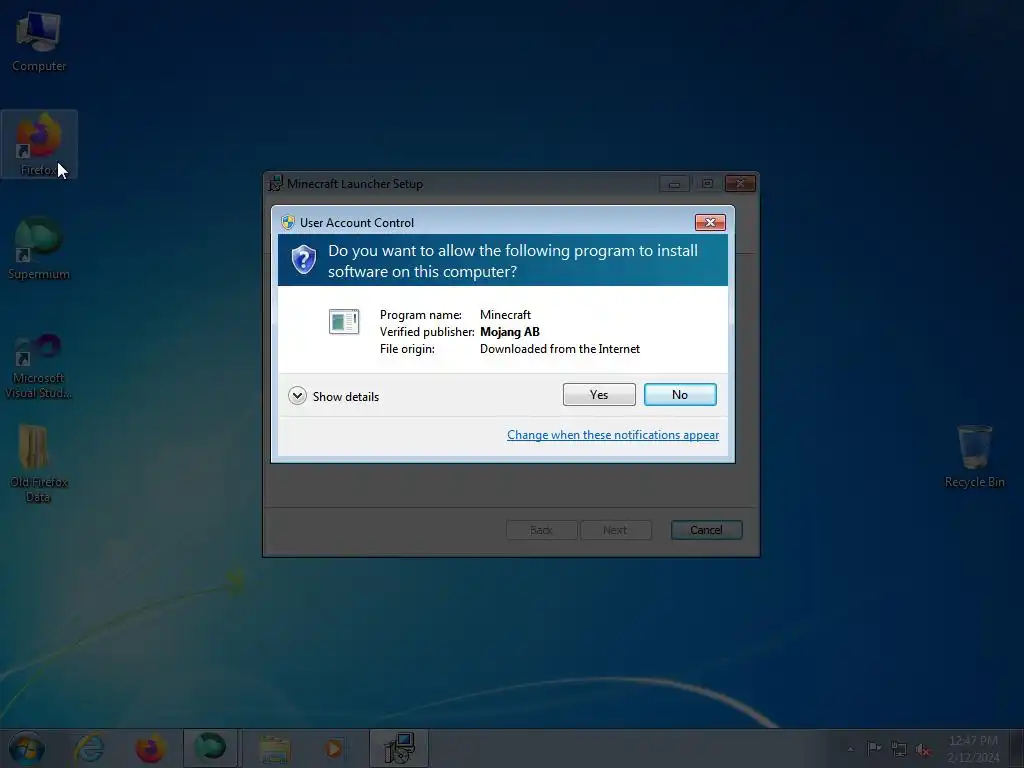The image size is (1024, 768).
Task: Select the Recycle Bin icon
Action: pyautogui.click(x=974, y=456)
